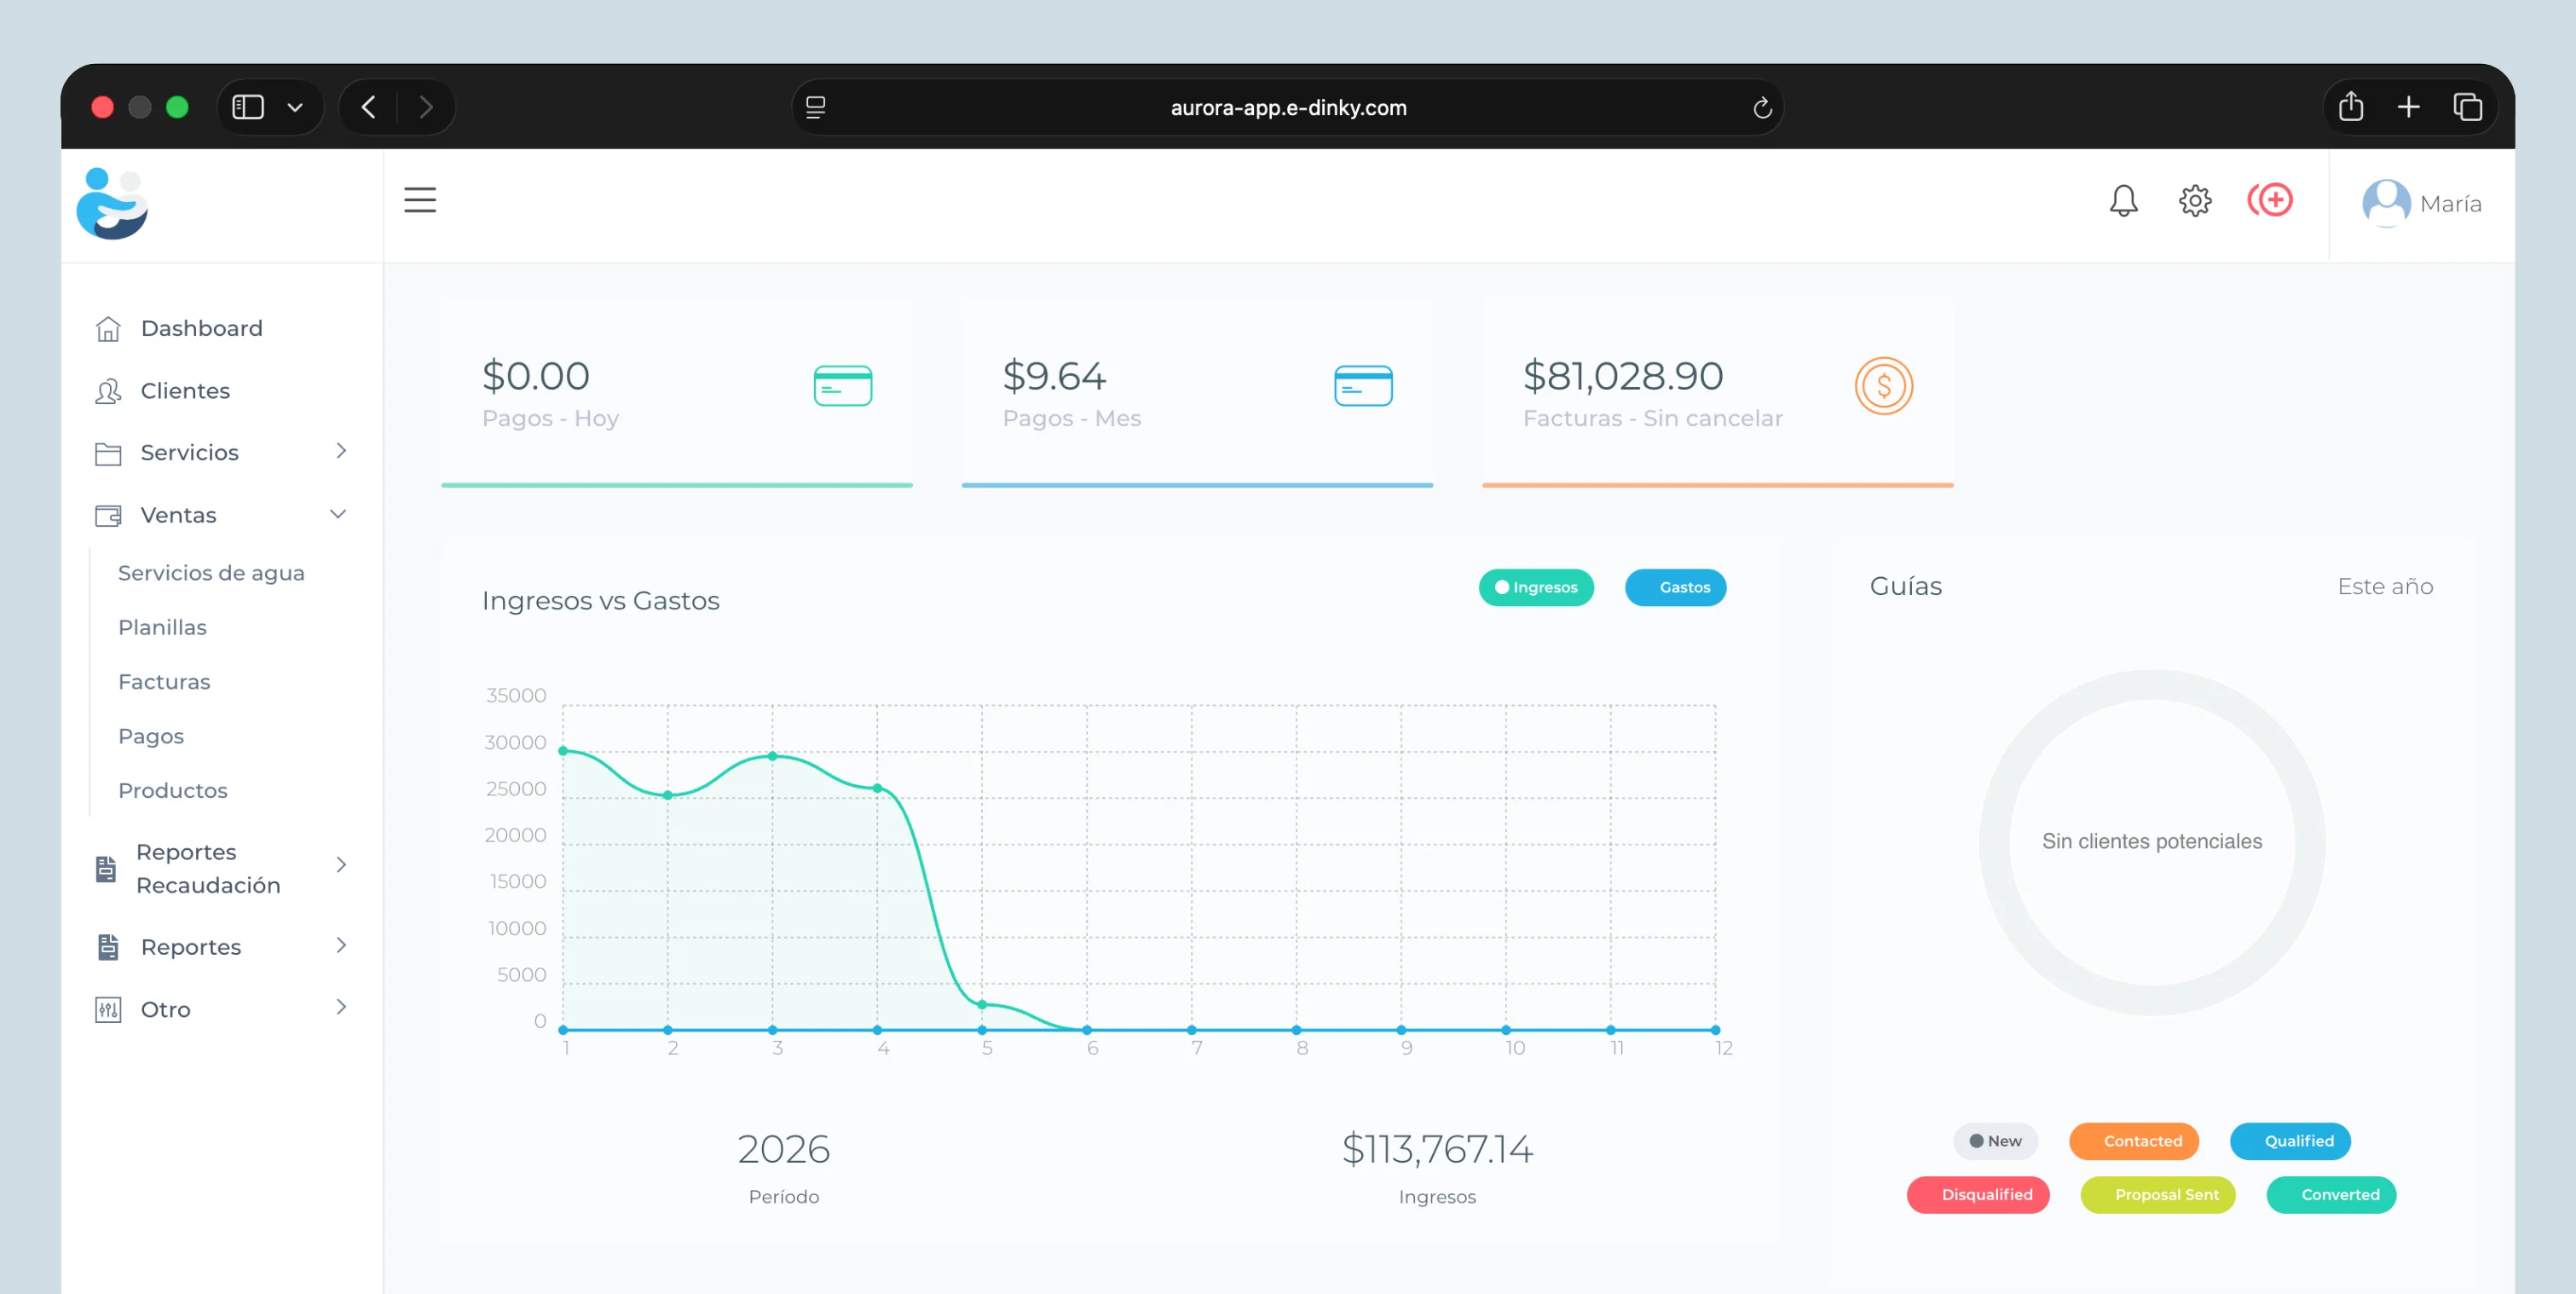The image size is (2576, 1294).
Task: Open Planillas in Ventas menu
Action: 162,628
